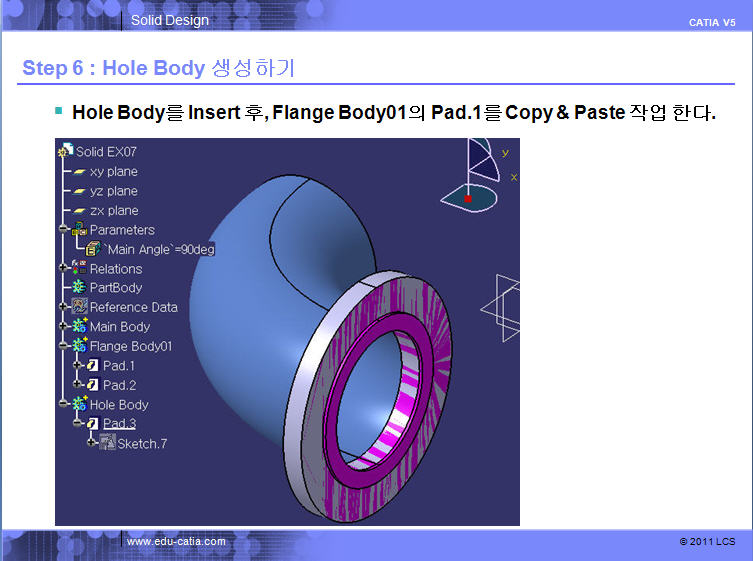
Task: Expand the Pad.2 node
Action: (77, 384)
